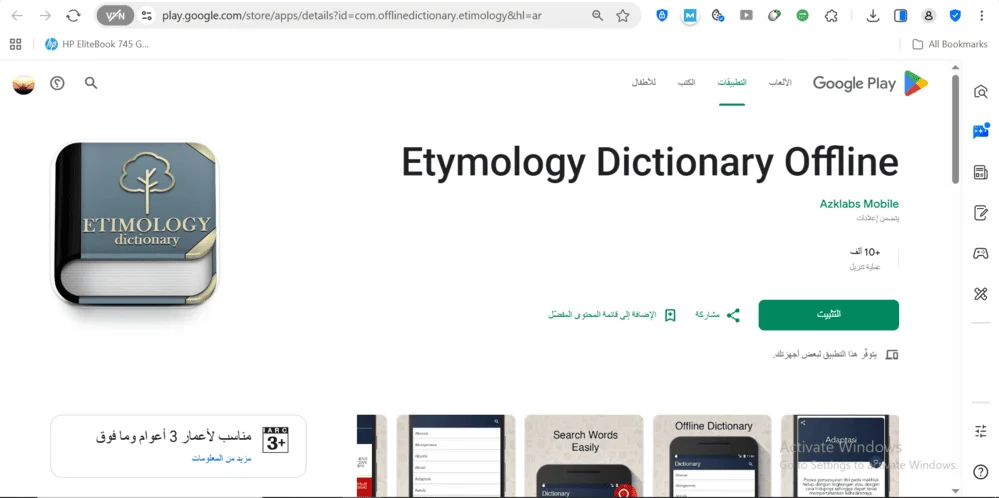Click the green التثبيت install button
This screenshot has height=498, width=999.
828,315
